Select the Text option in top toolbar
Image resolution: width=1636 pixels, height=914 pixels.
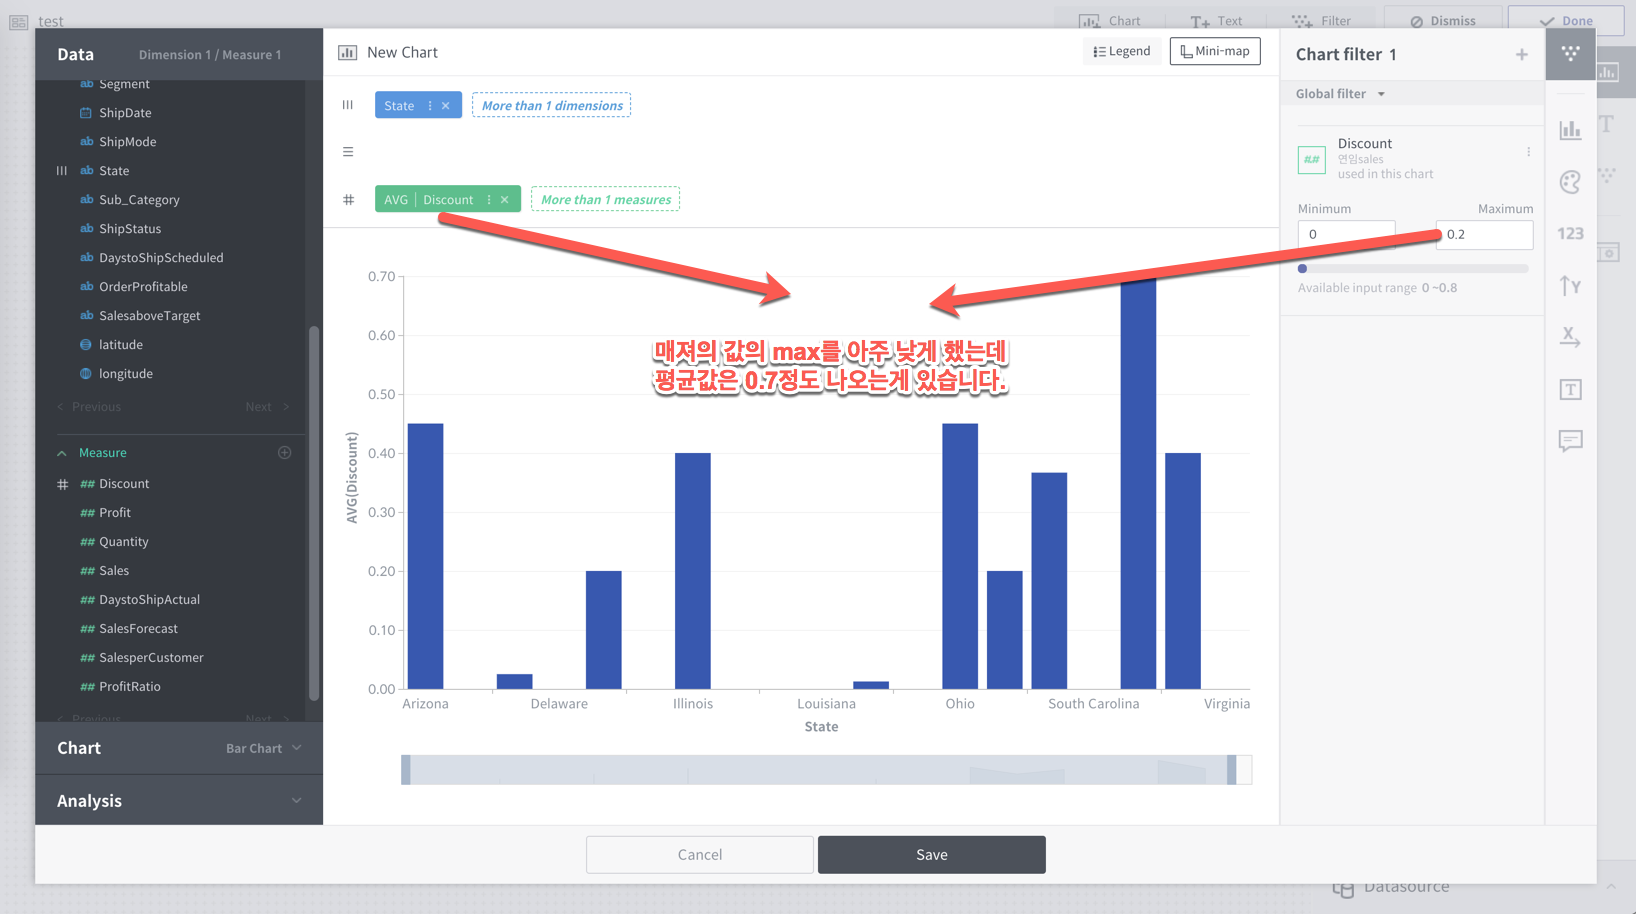pos(1216,20)
